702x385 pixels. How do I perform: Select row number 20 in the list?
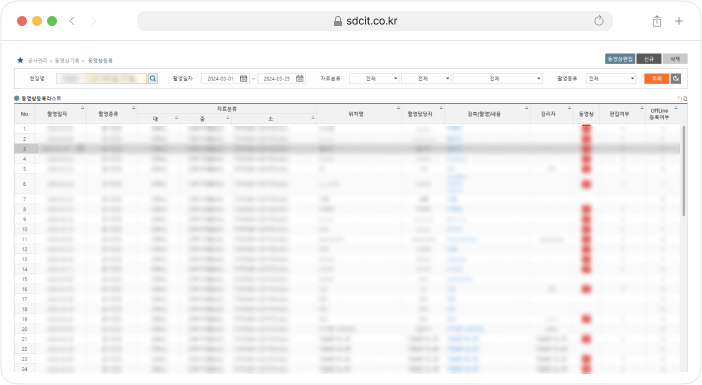(25, 329)
